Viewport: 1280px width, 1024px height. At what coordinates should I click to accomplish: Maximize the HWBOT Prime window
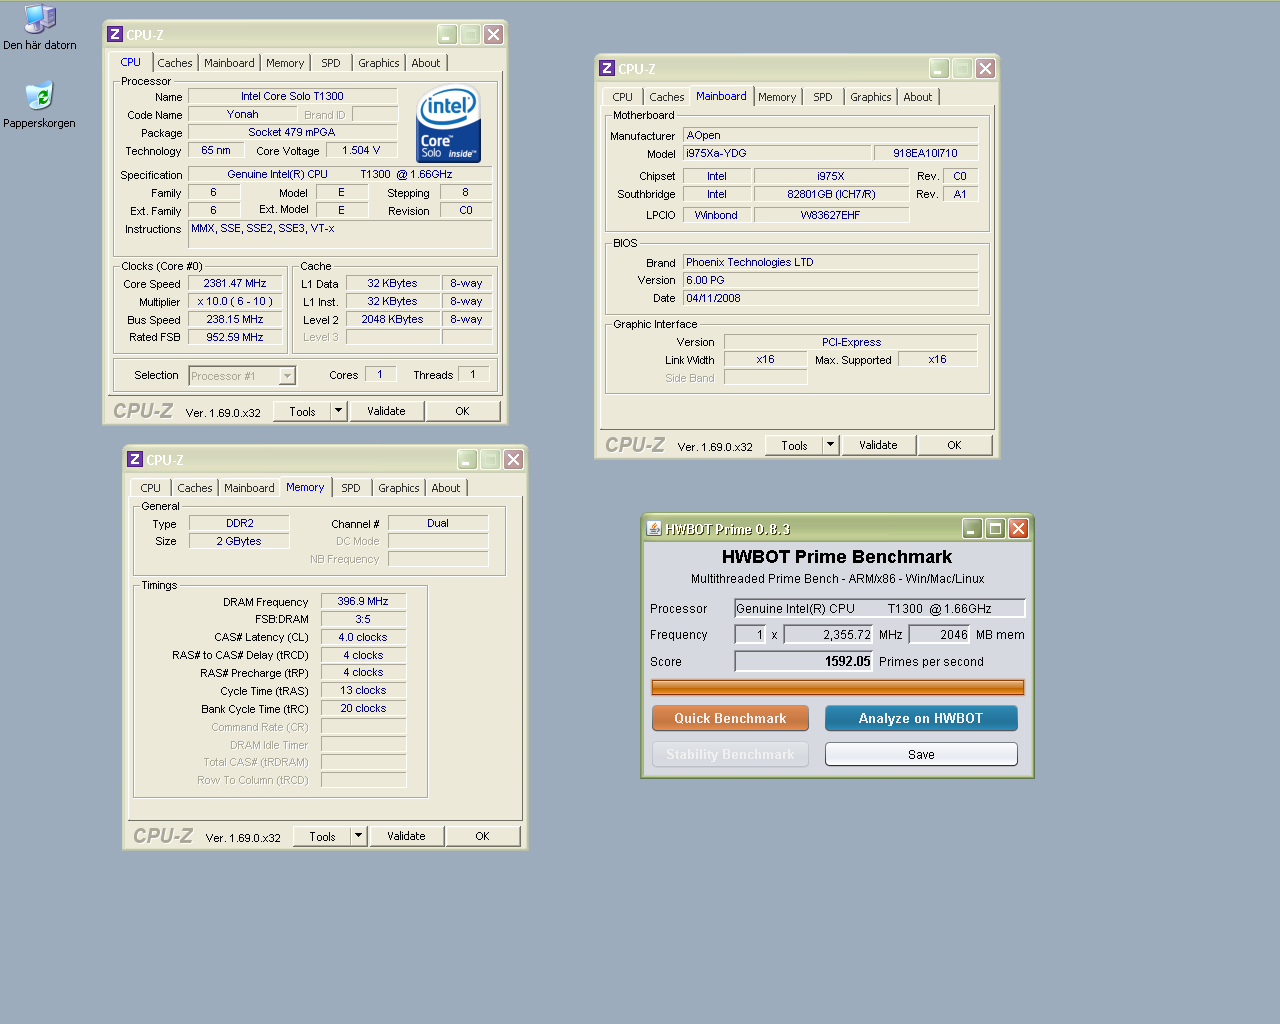coord(995,528)
